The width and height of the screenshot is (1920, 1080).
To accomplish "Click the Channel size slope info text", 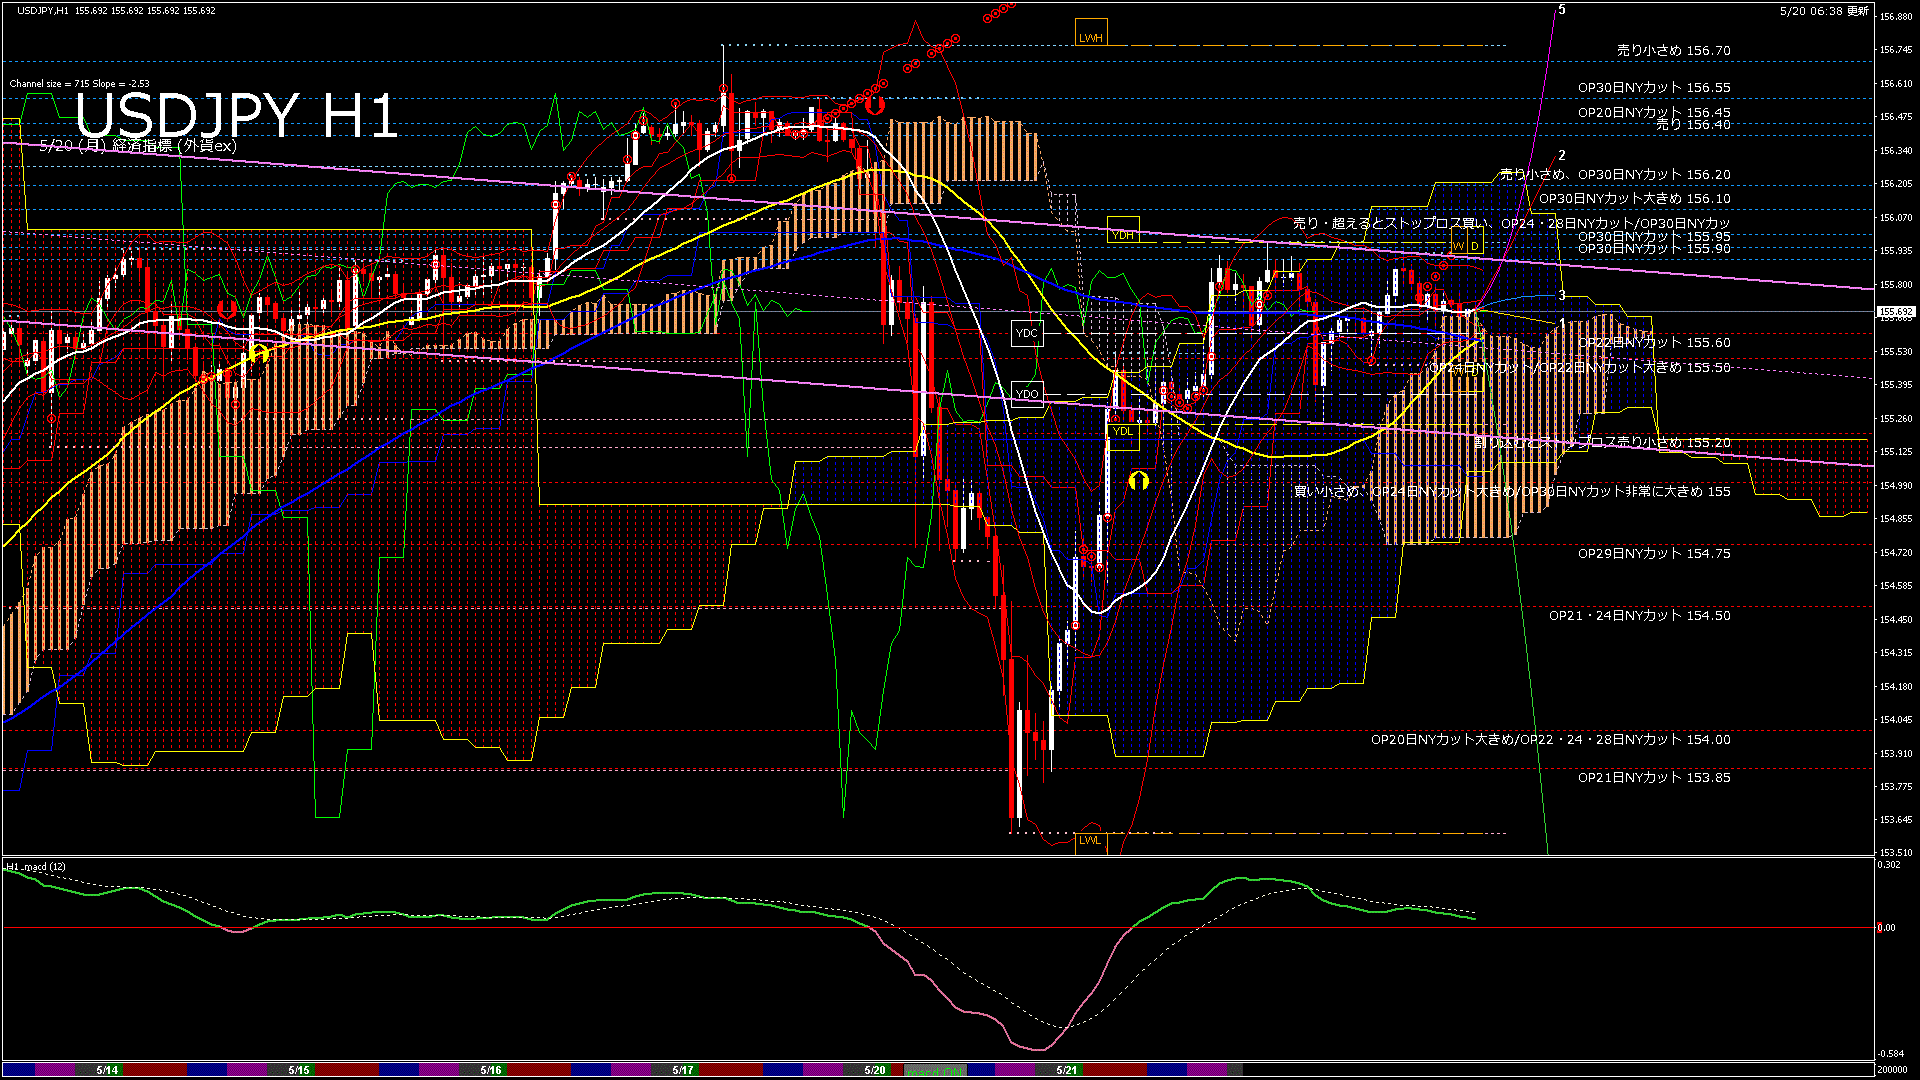I will 80,84.
